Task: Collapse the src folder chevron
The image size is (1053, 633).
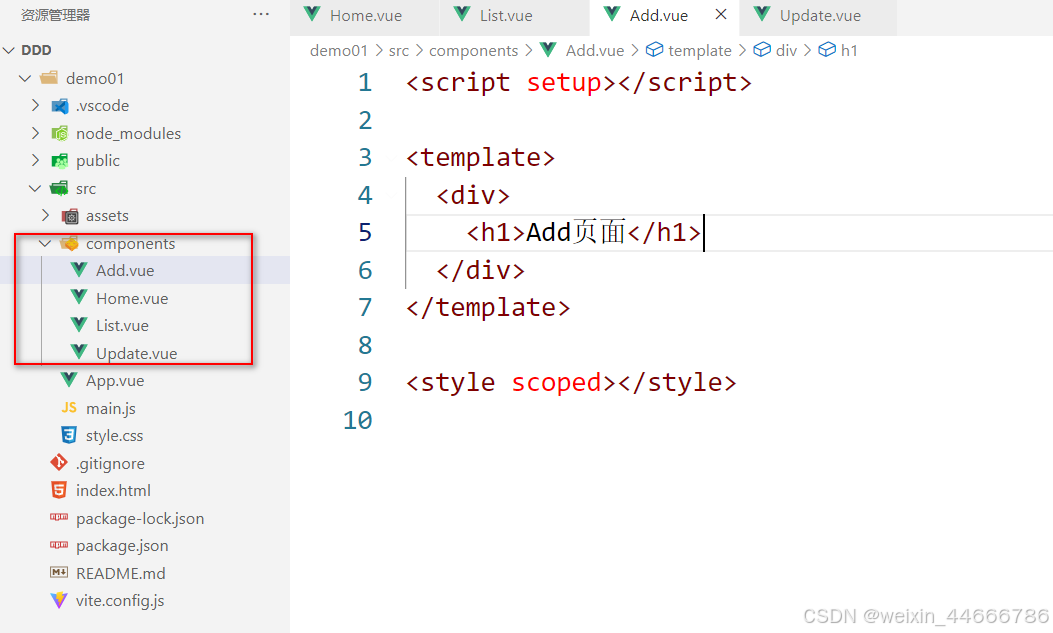Action: coord(35,189)
